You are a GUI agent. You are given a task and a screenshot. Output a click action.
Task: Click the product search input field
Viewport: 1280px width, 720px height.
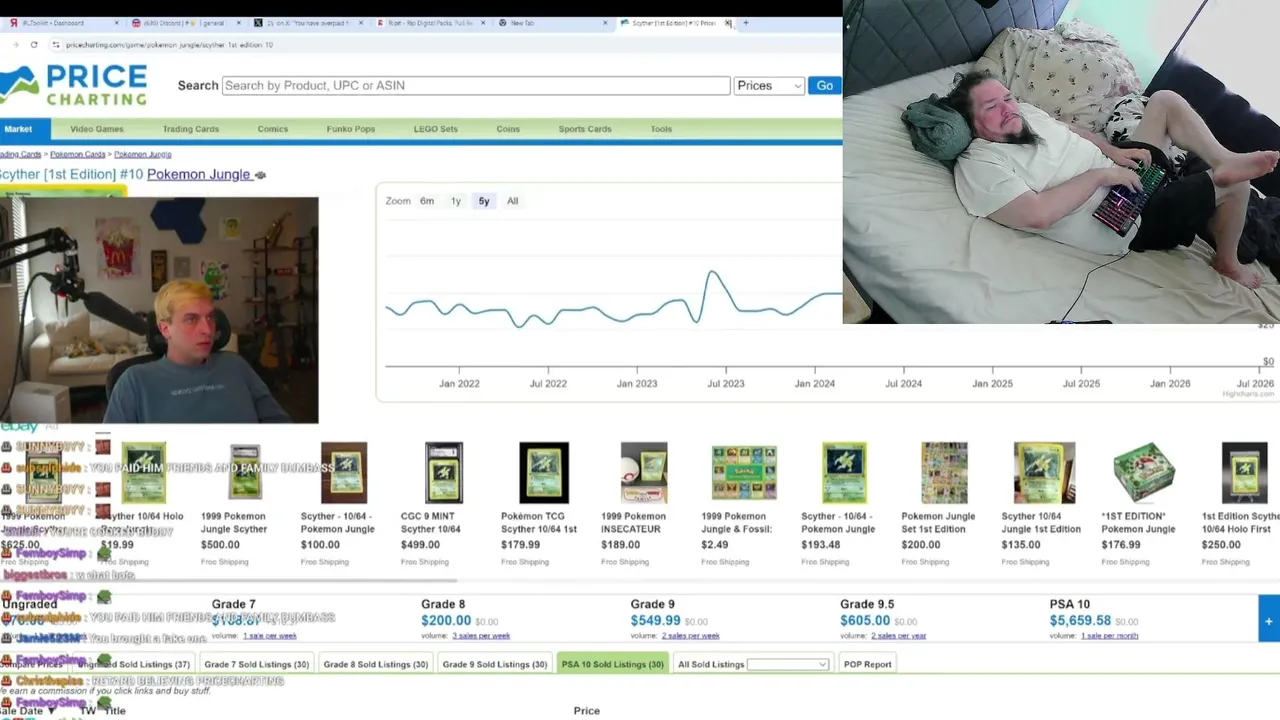coord(476,86)
